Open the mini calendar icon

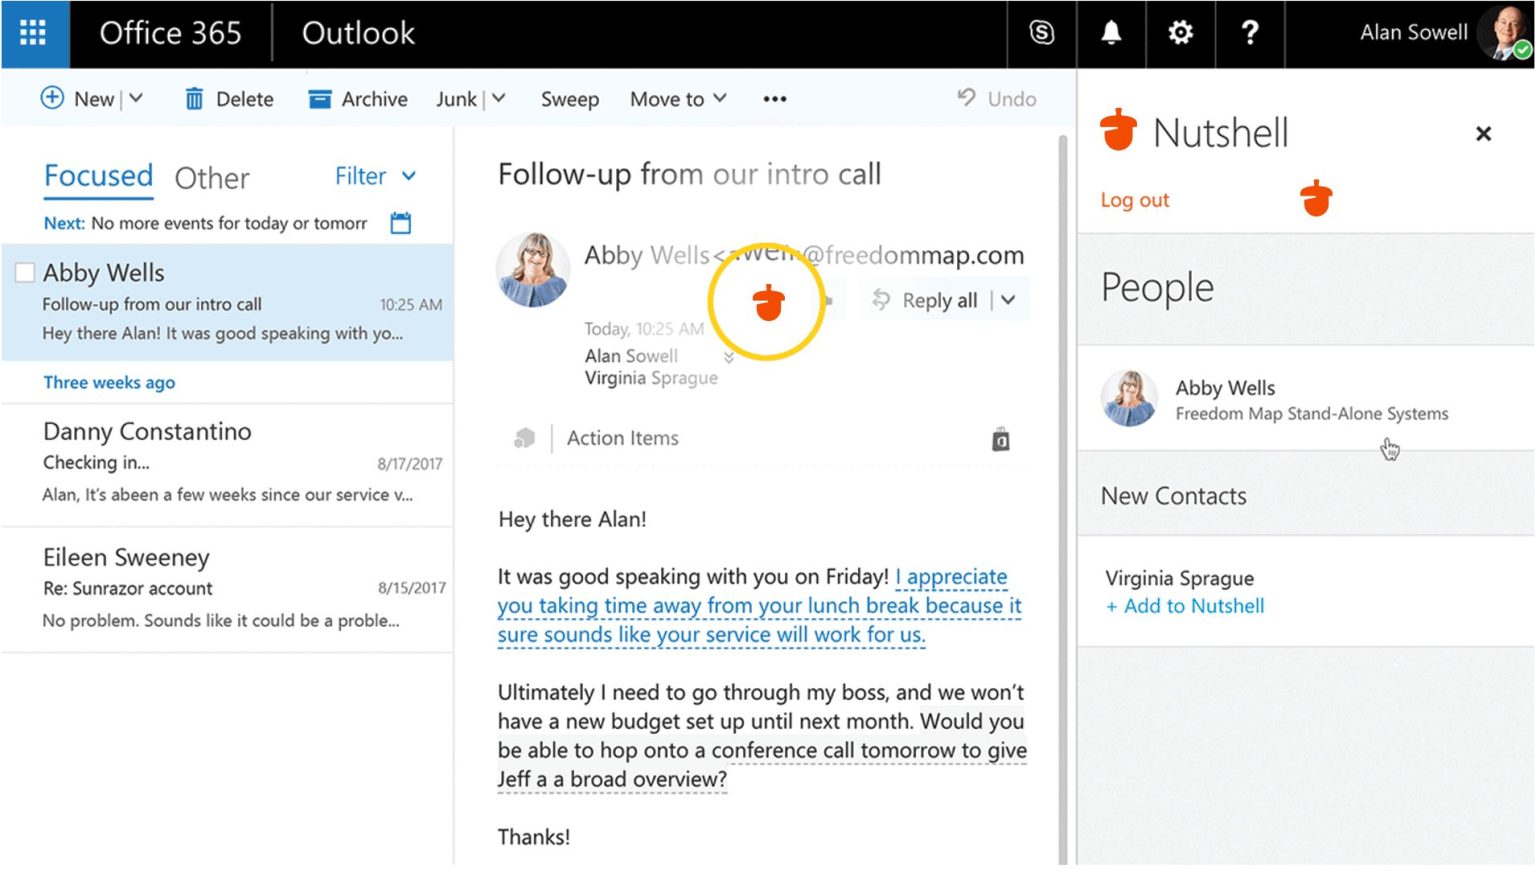coord(400,223)
